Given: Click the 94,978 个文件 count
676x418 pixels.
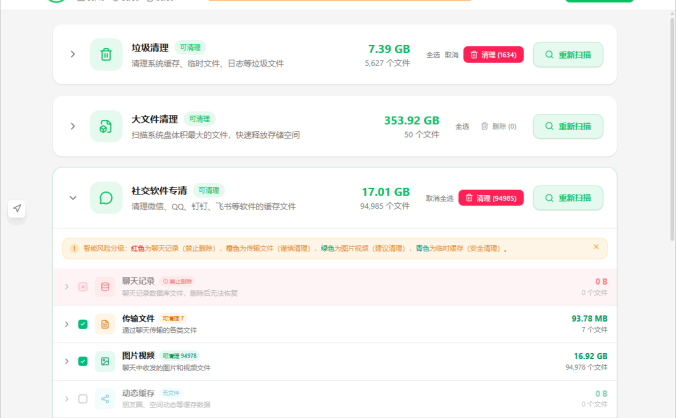Looking at the screenshot, I should click(x=586, y=368).
